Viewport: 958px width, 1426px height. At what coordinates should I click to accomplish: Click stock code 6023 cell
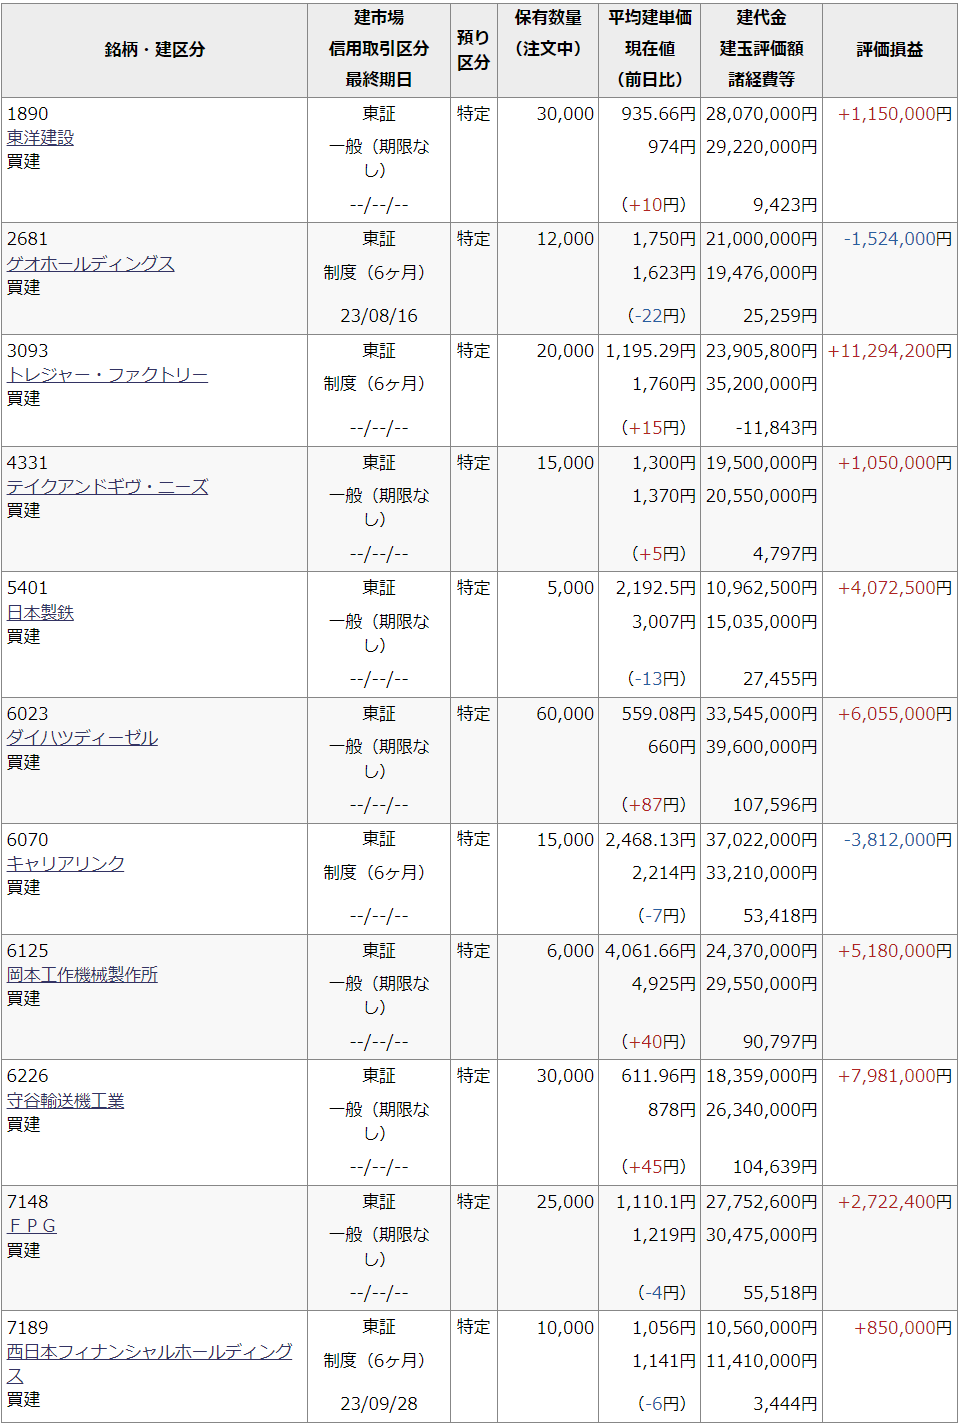coord(28,714)
